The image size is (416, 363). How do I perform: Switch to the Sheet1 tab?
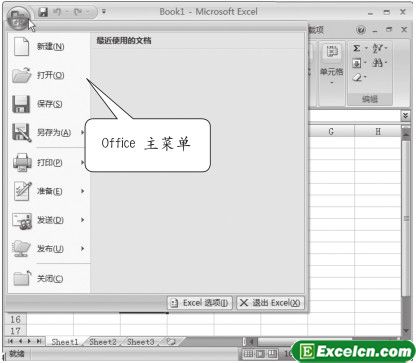65,342
